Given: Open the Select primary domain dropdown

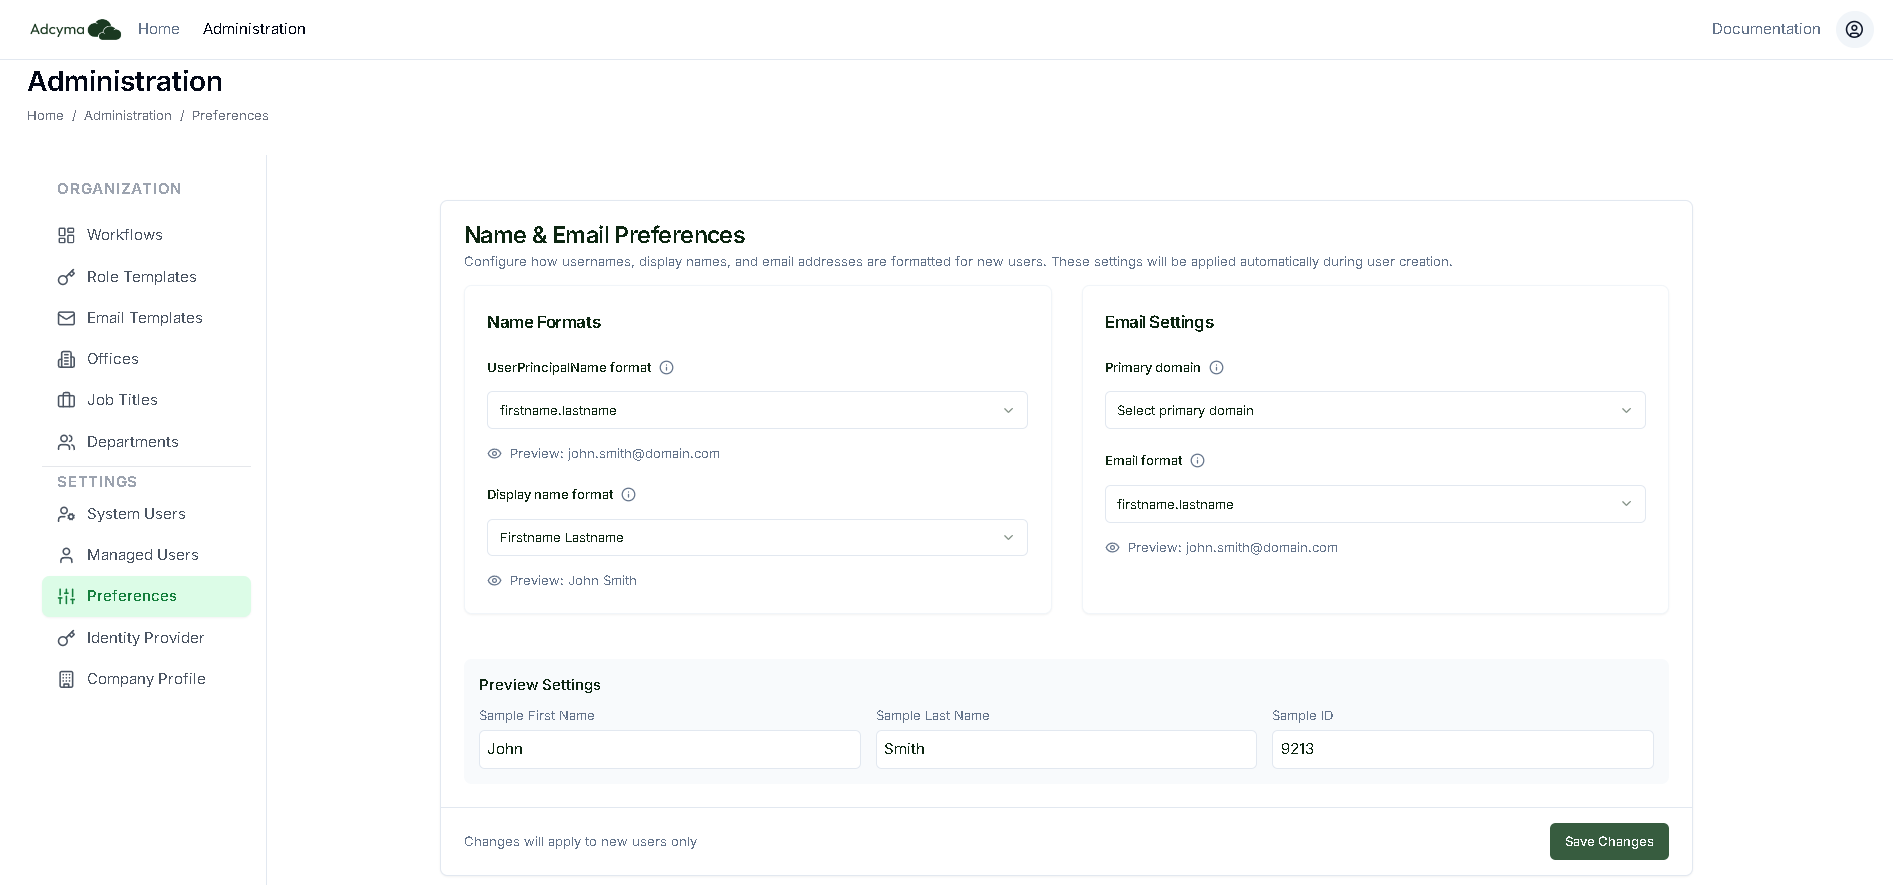Looking at the screenshot, I should point(1375,410).
